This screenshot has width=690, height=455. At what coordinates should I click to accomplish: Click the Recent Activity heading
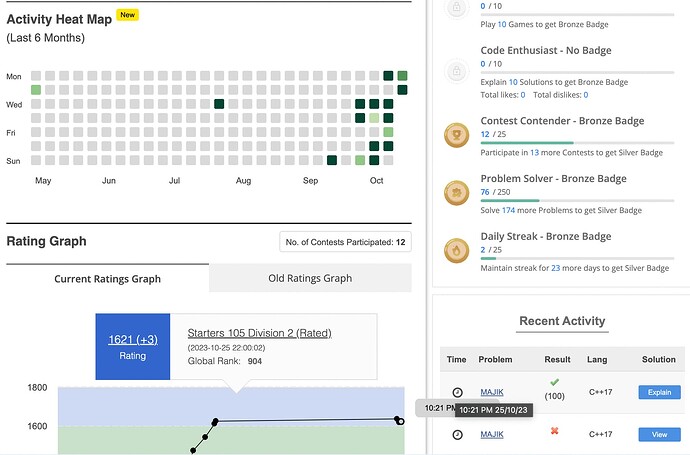click(562, 321)
